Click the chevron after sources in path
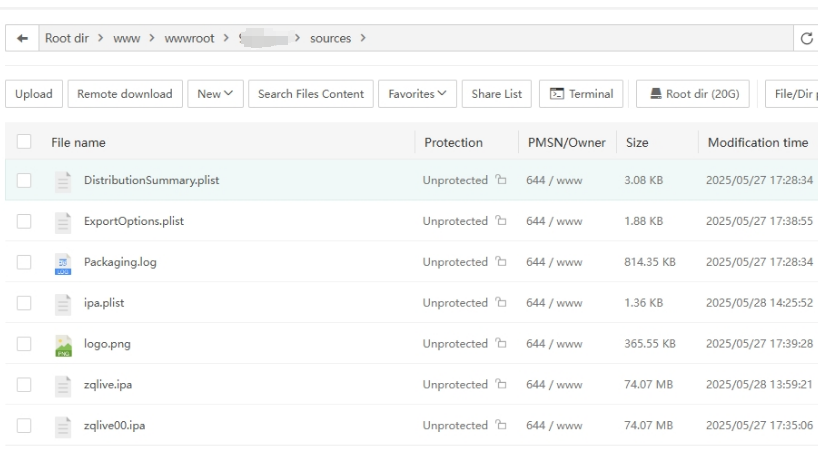Image resolution: width=818 pixels, height=473 pixels. pyautogui.click(x=362, y=39)
